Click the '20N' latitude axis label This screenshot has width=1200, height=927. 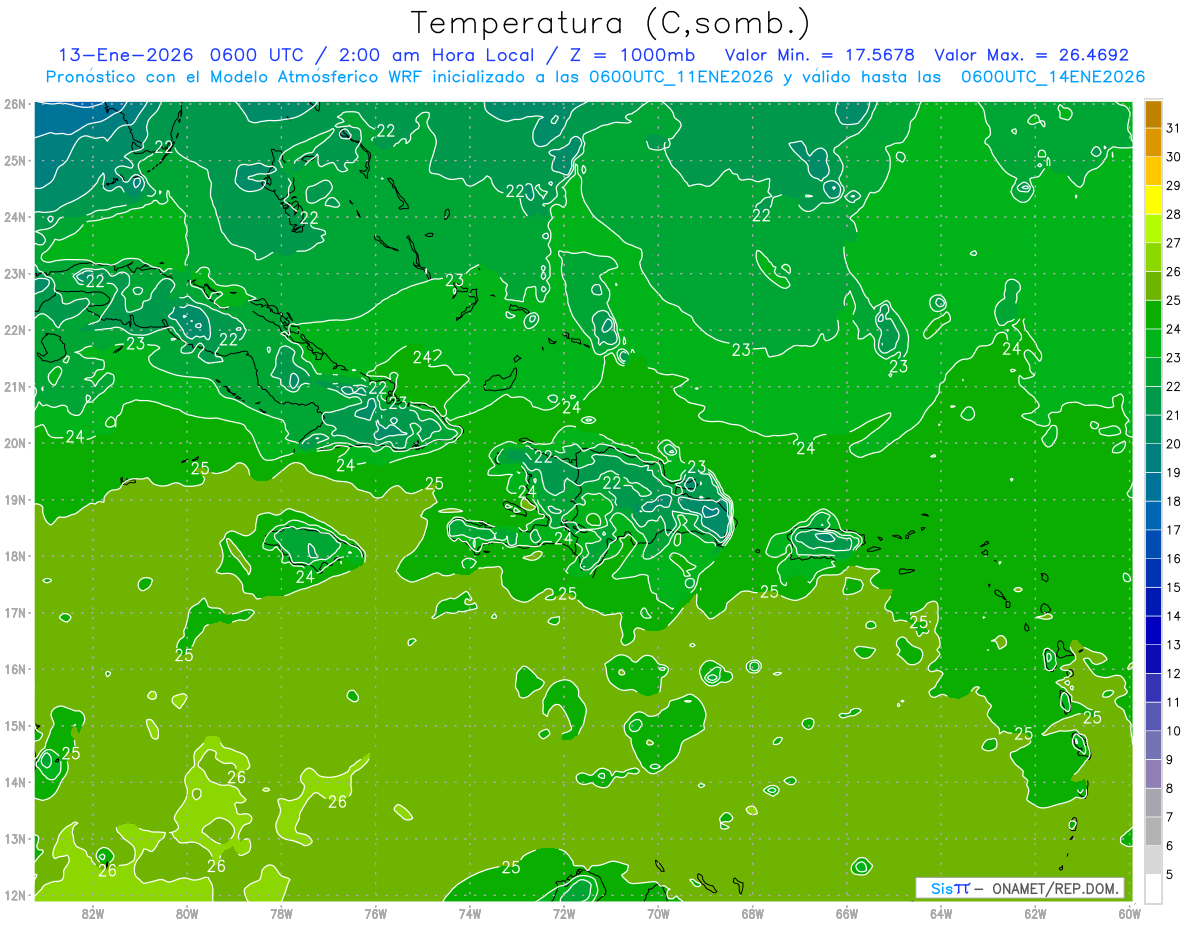coord(15,443)
